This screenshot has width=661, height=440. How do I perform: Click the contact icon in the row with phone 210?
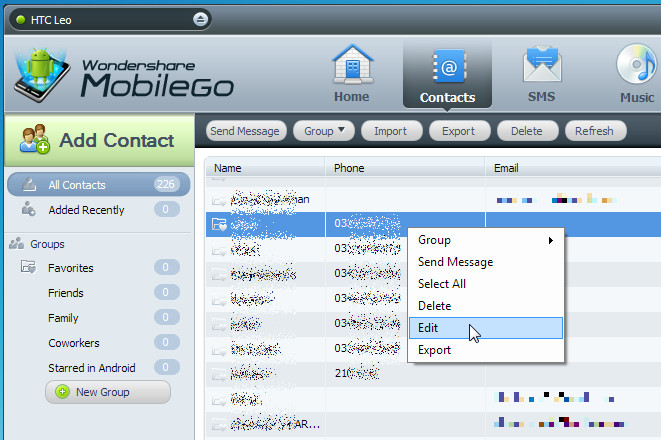point(219,374)
